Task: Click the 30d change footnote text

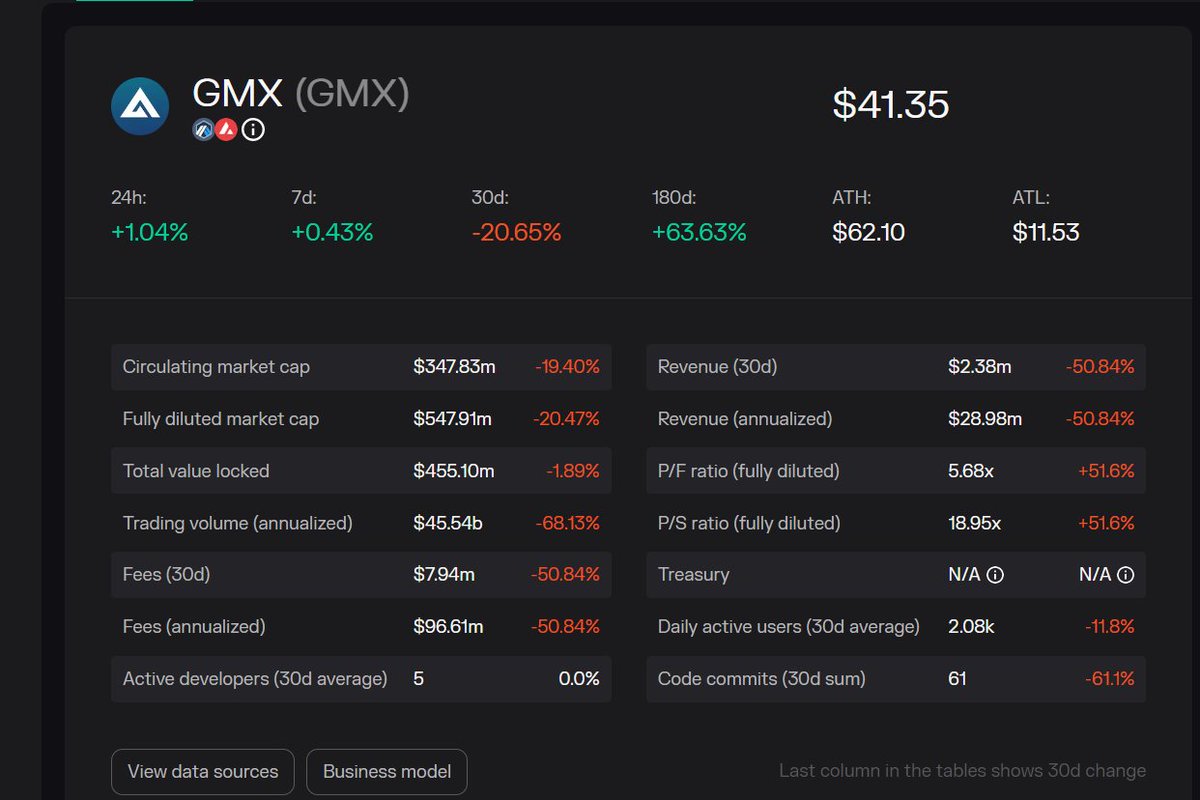Action: 962,771
